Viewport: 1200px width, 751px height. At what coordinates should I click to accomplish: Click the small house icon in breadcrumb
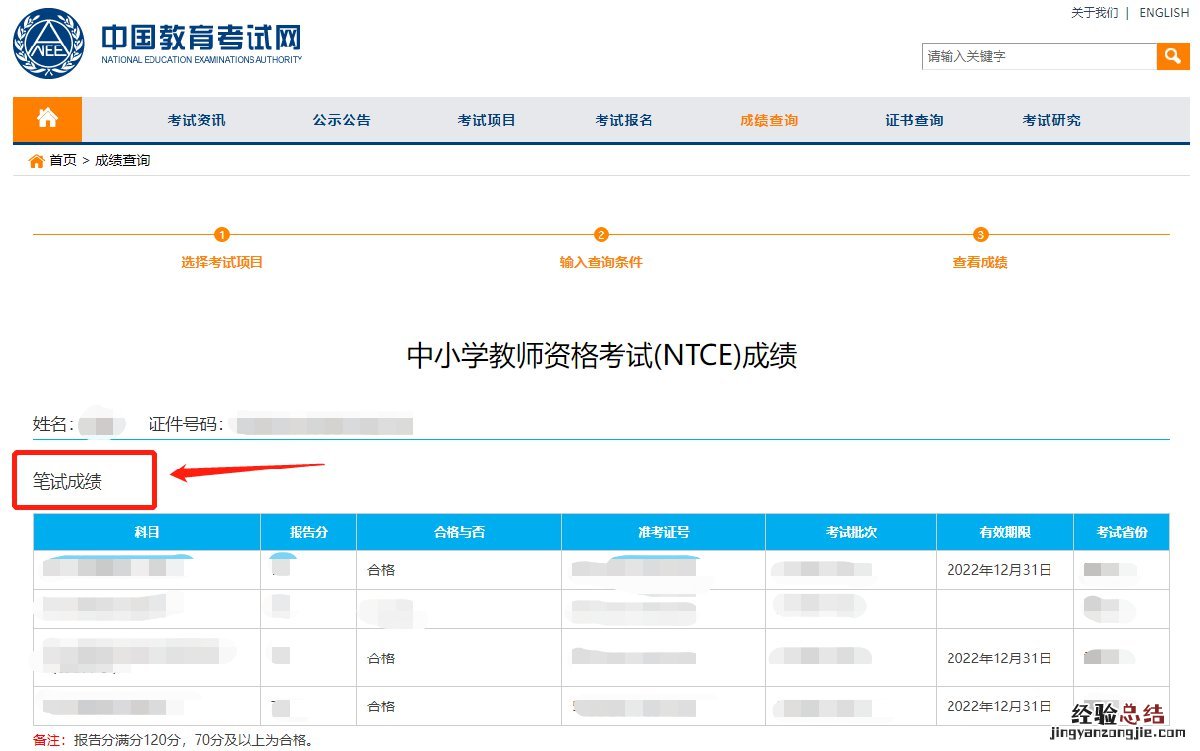click(x=37, y=161)
